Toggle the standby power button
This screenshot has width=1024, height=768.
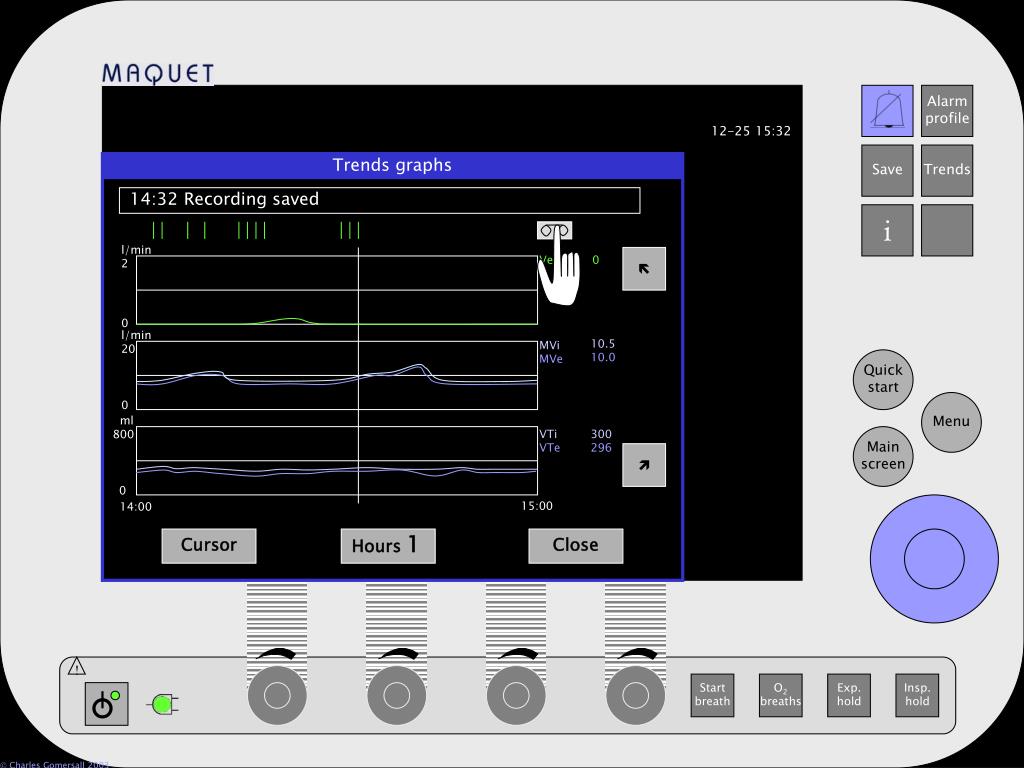106,704
